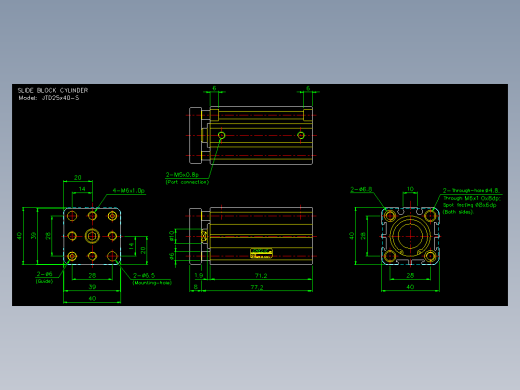Click the right port circle in top view
This screenshot has width=520, height=390.
pyautogui.click(x=301, y=135)
